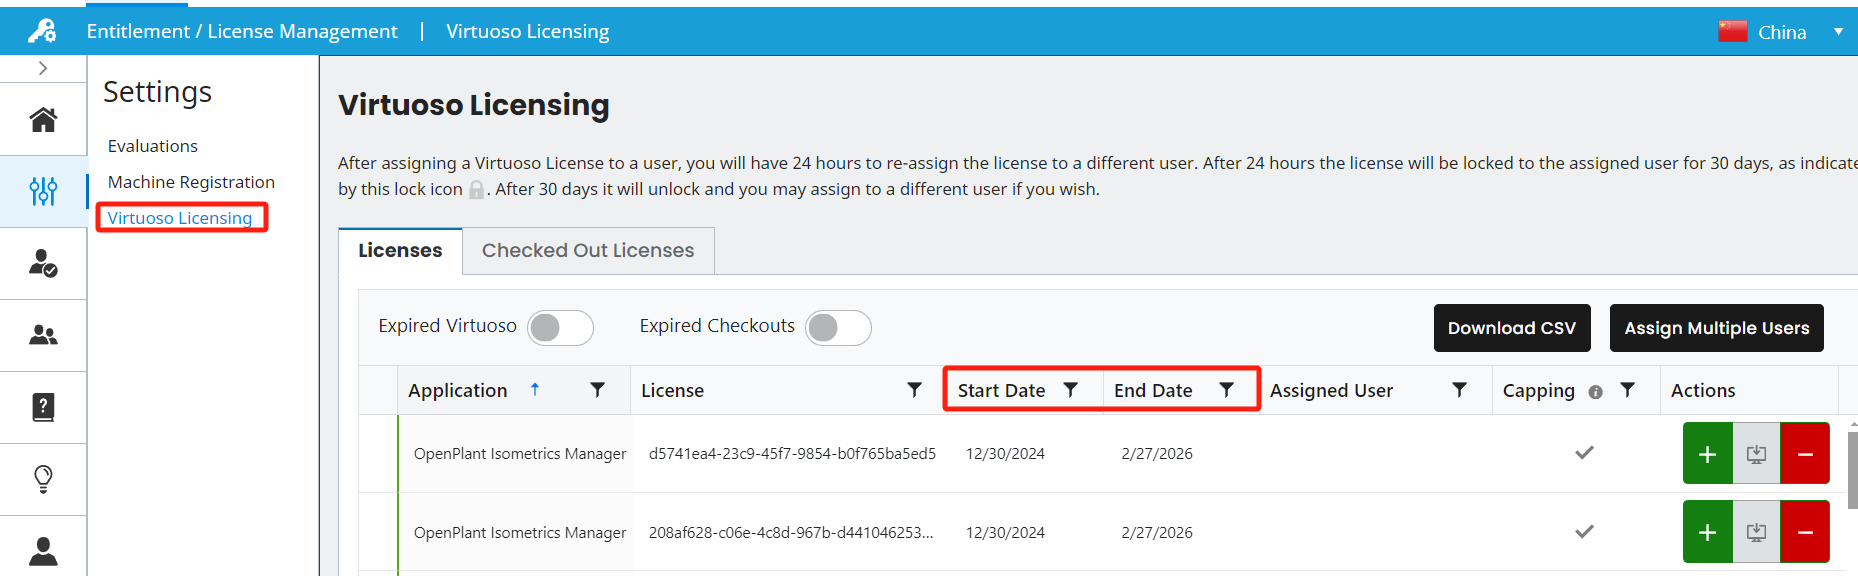
Task: Click the home icon in sidebar
Action: [x=43, y=120]
